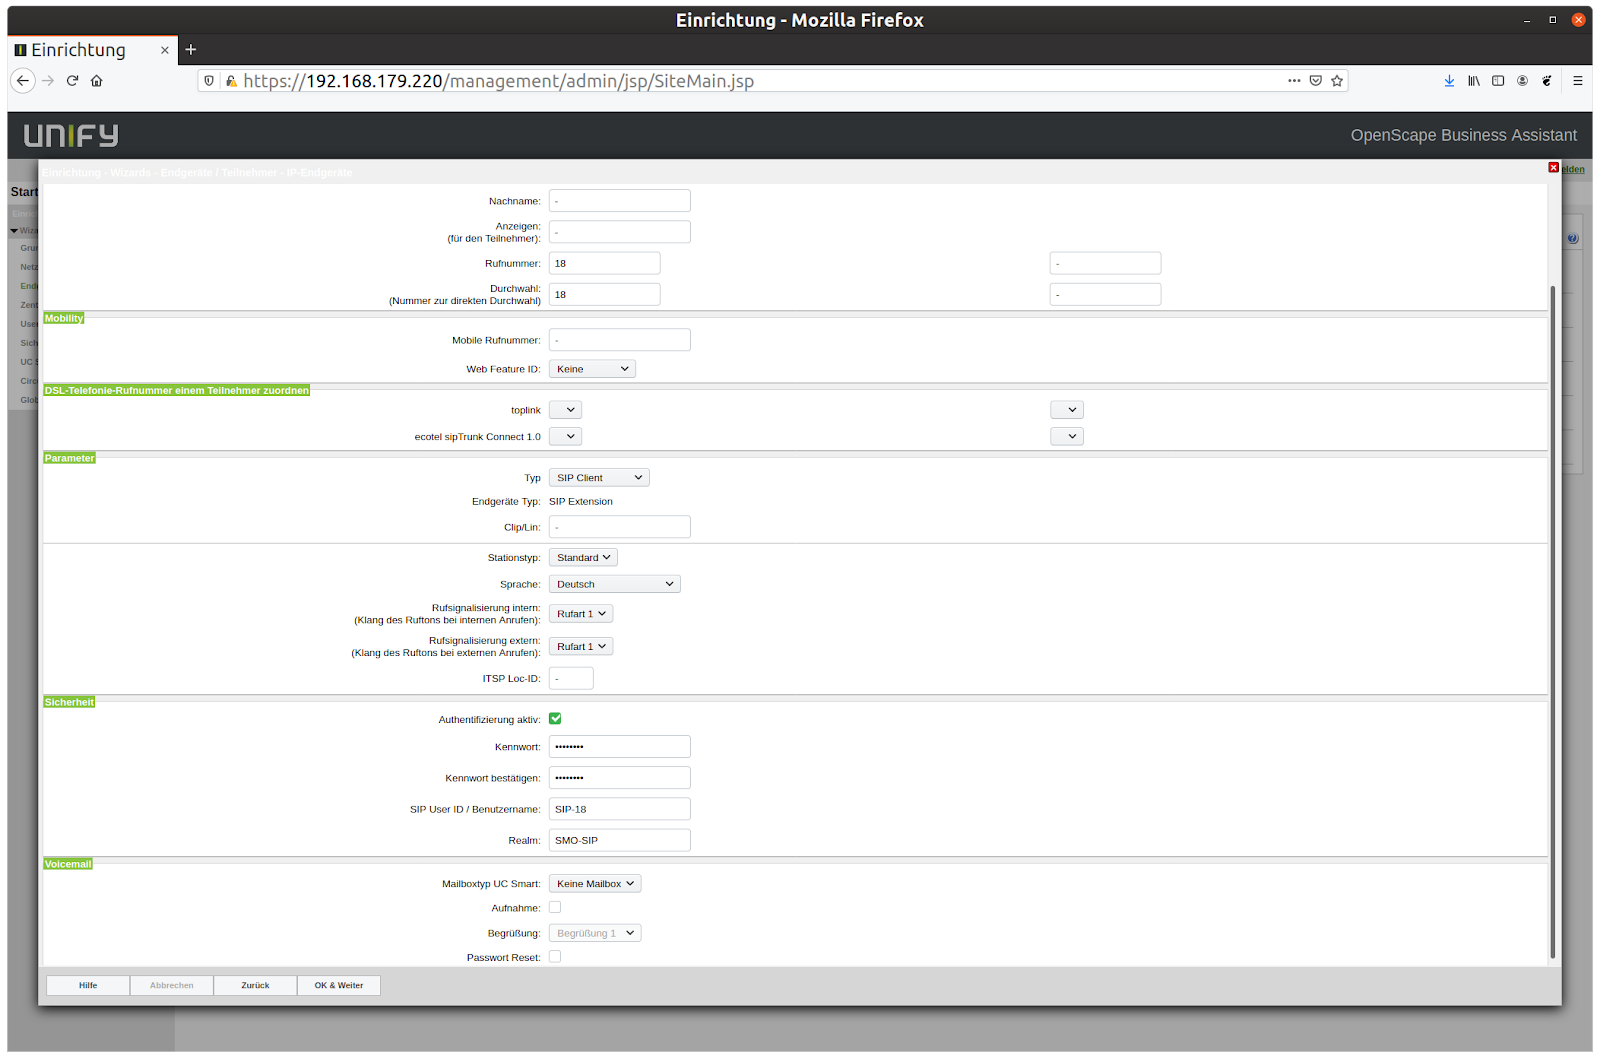Click the dialog vertical scrollbar

tap(1553, 620)
